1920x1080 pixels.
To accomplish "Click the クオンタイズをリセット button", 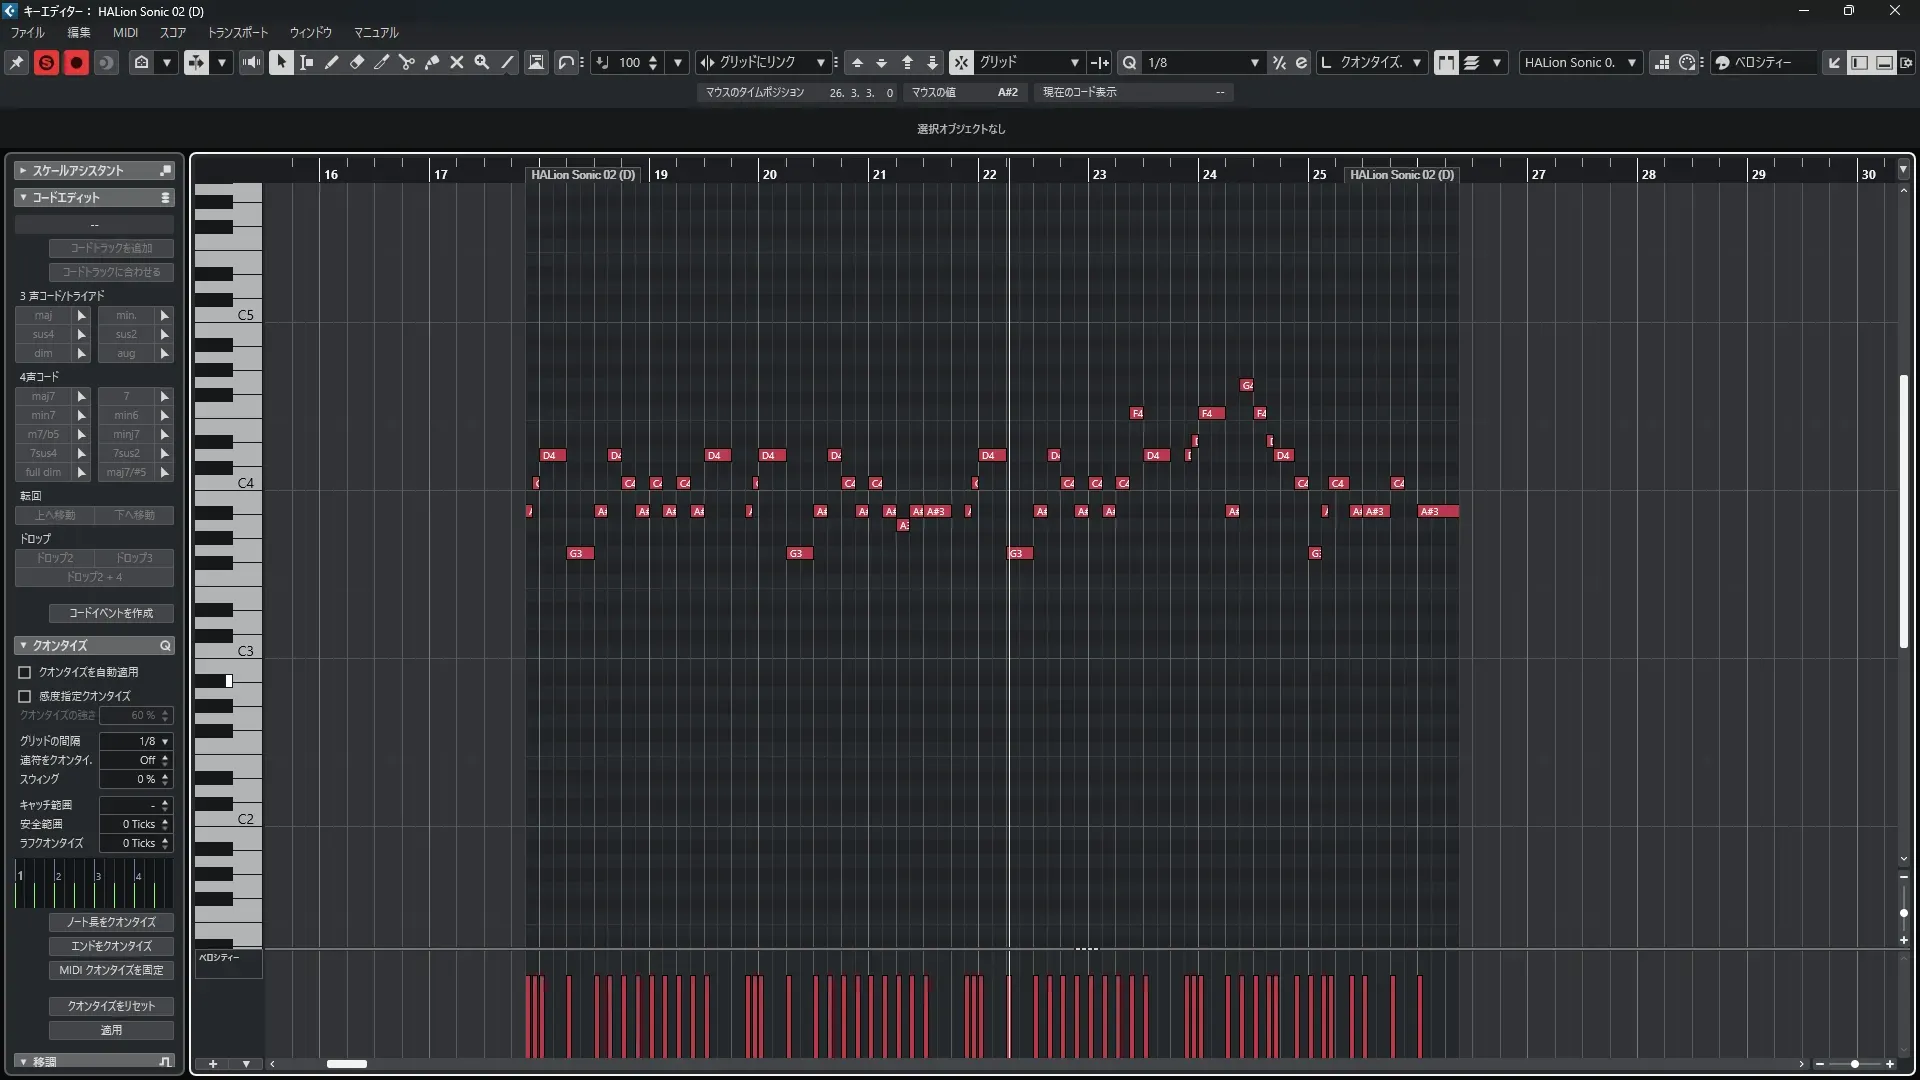I will 111,1006.
